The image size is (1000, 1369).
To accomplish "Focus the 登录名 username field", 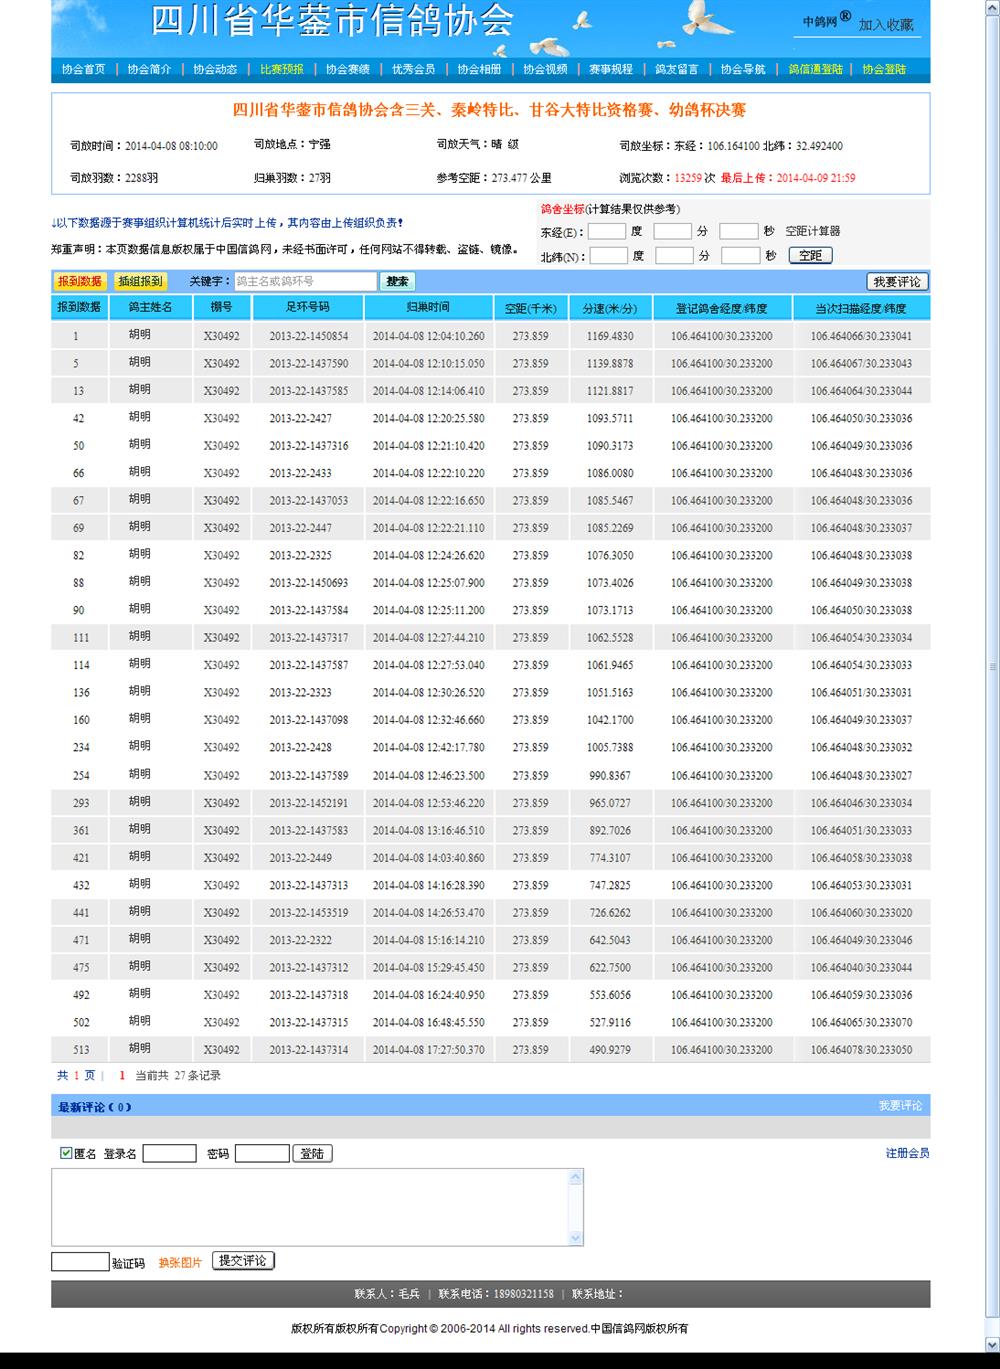I will point(170,1154).
